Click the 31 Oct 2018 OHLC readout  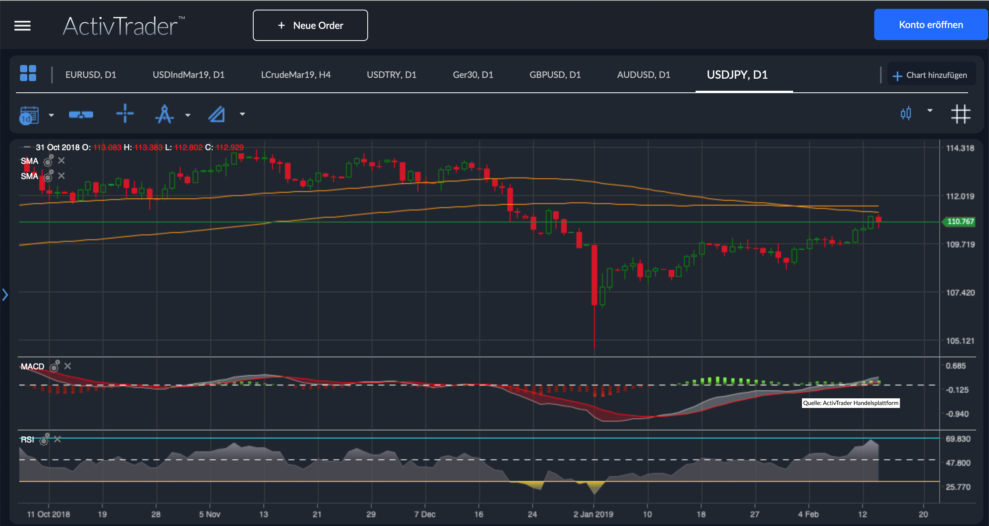pos(139,148)
